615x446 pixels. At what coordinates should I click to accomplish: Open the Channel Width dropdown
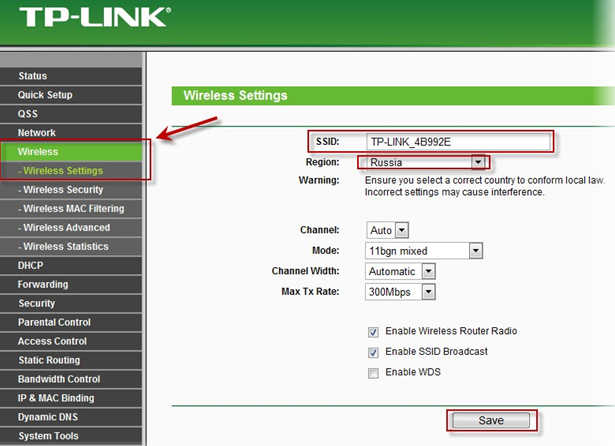coord(400,271)
